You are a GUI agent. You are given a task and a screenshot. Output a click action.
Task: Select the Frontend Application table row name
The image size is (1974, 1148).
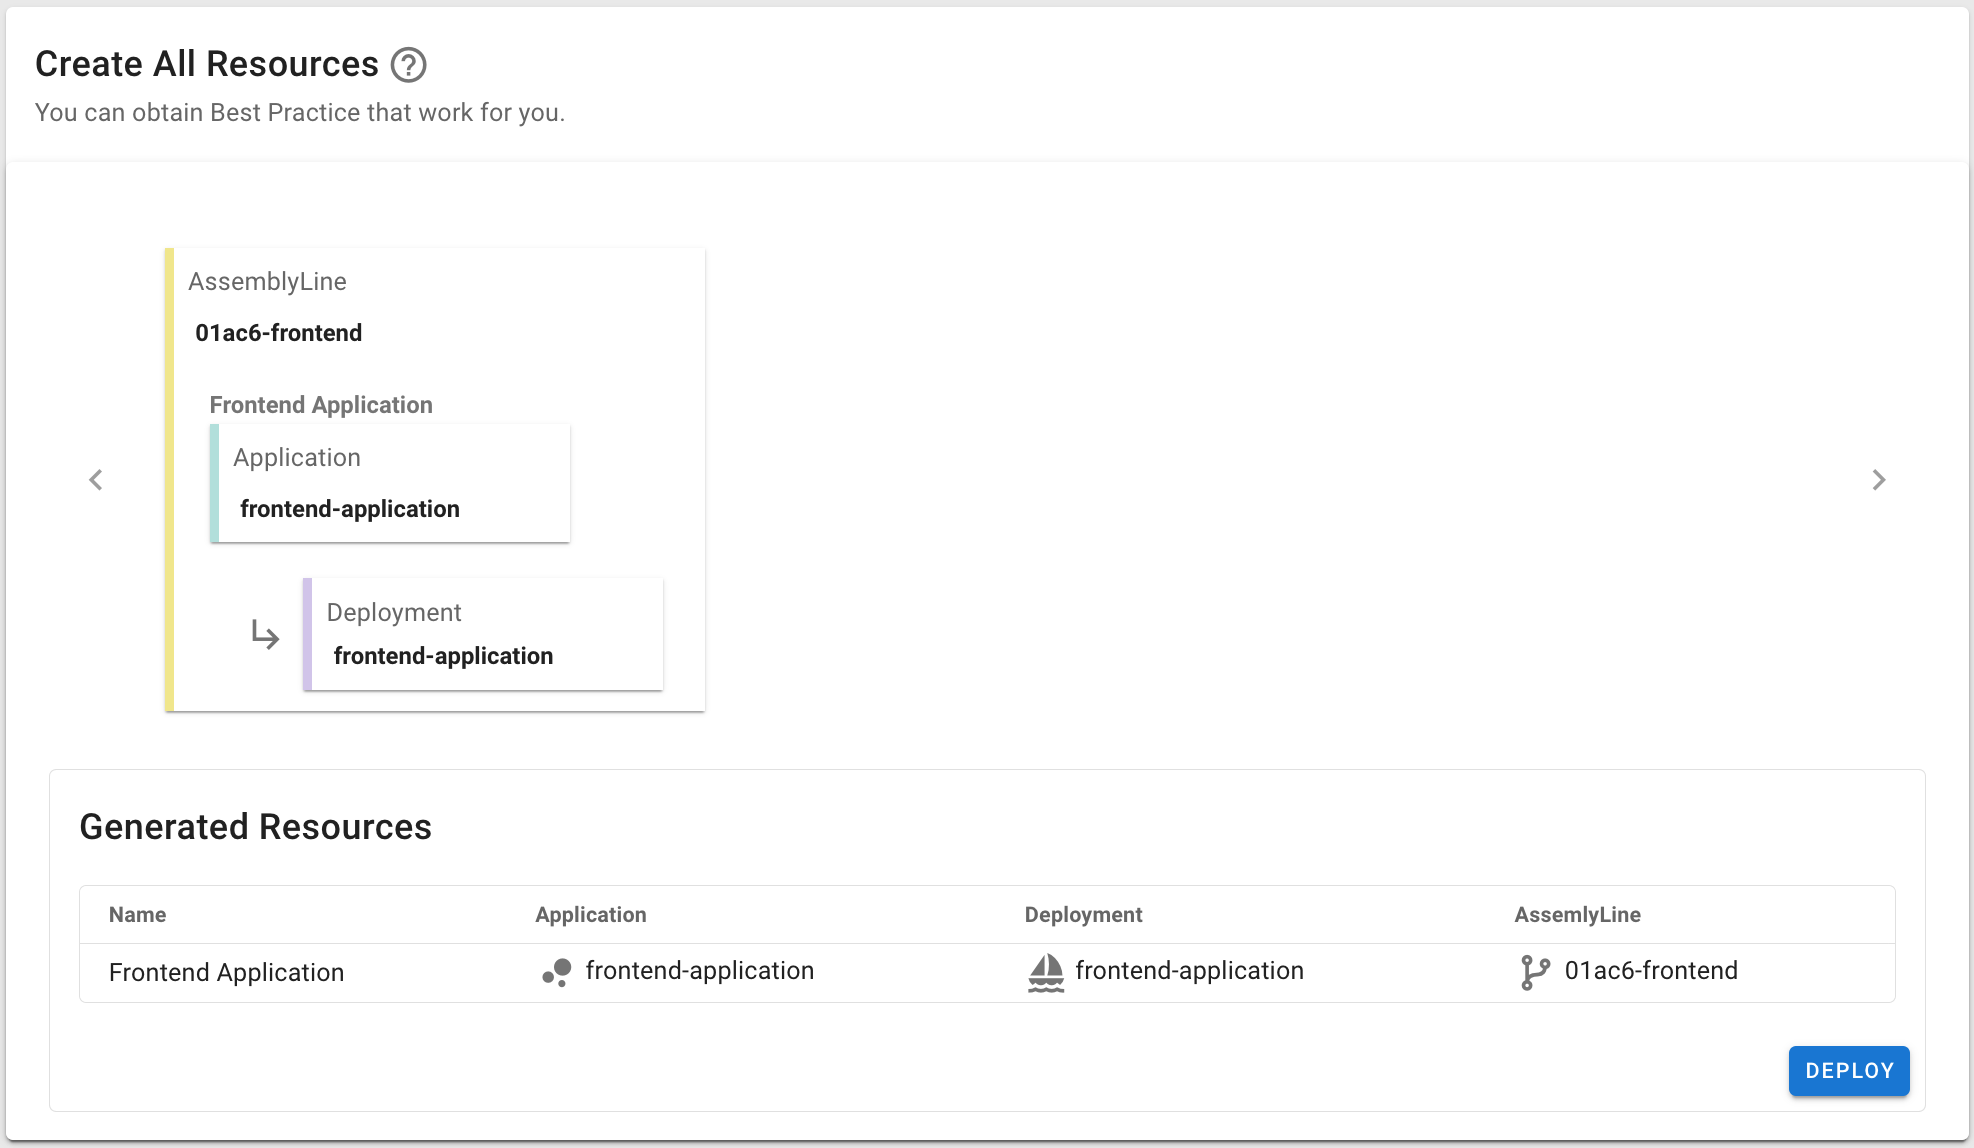[227, 973]
